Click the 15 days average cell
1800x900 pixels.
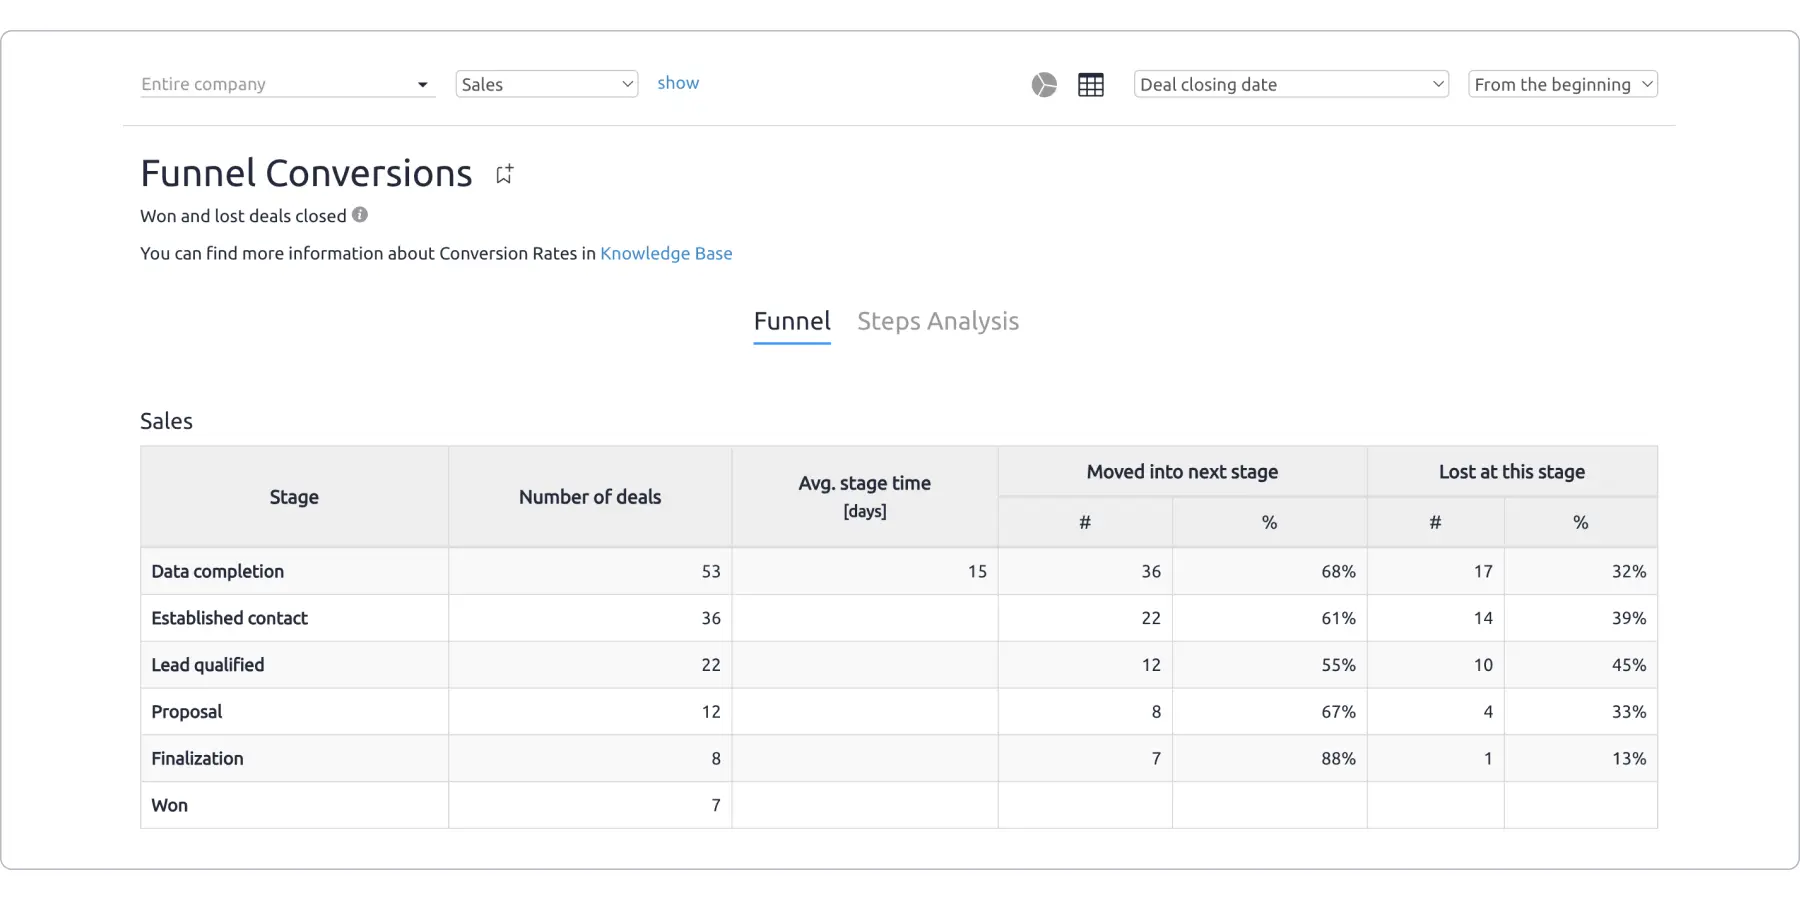pyautogui.click(x=865, y=571)
